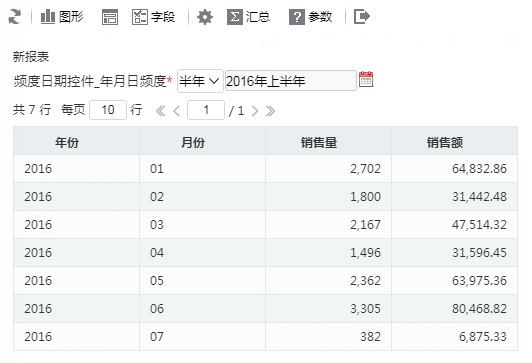532x363 pixels.
Task: Open the calendar date picker icon
Action: coord(366,80)
